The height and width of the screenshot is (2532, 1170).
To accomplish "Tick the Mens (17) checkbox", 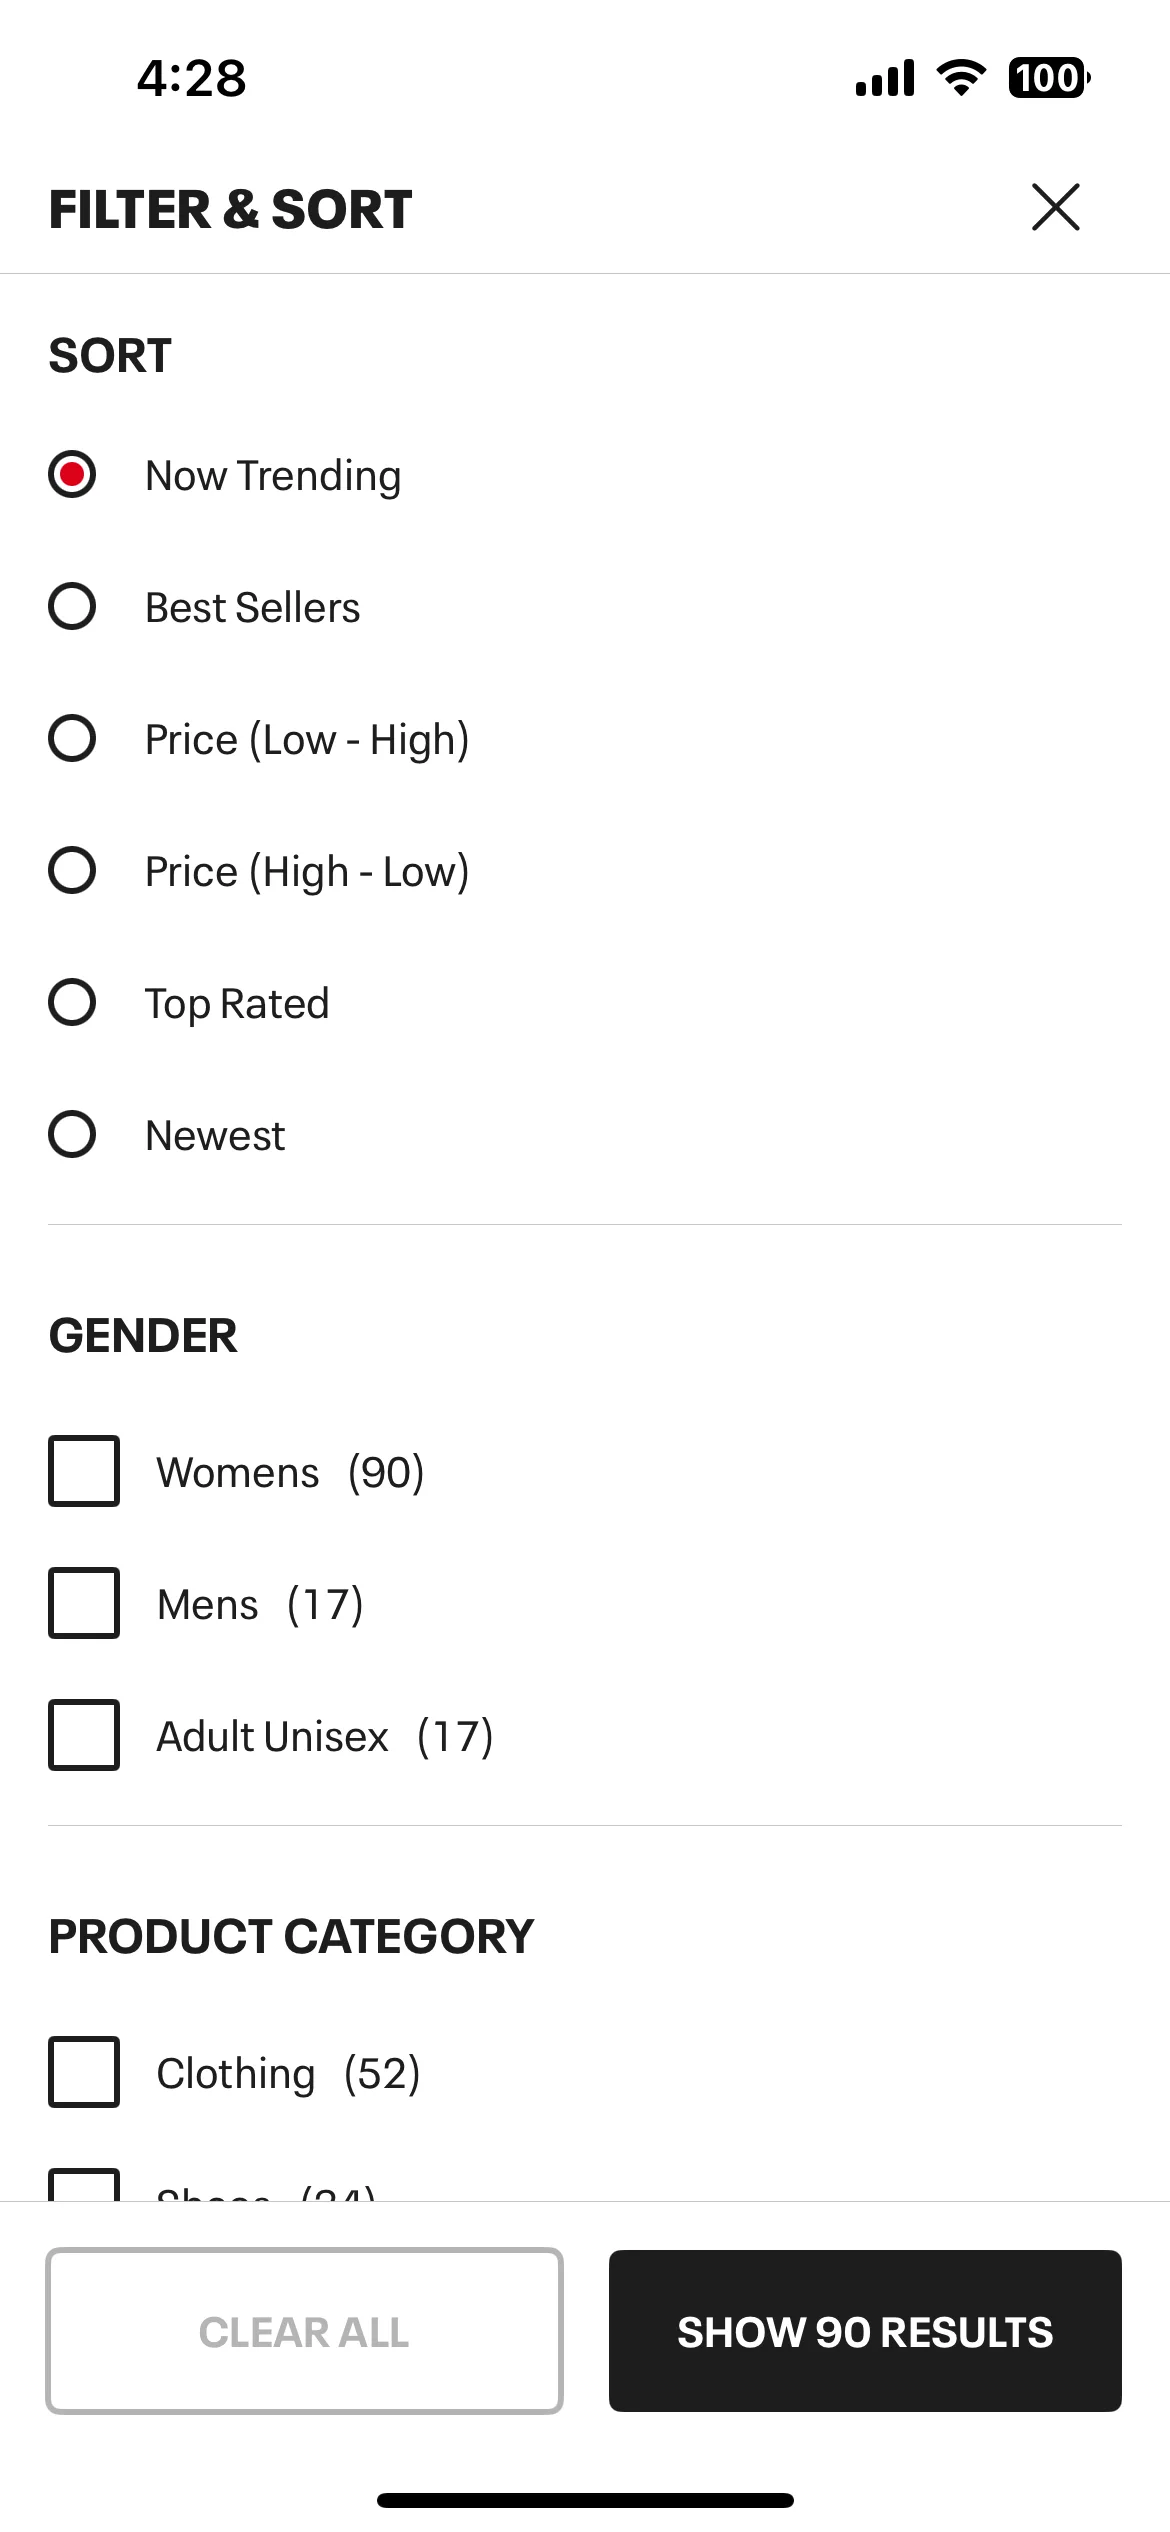I will point(84,1603).
